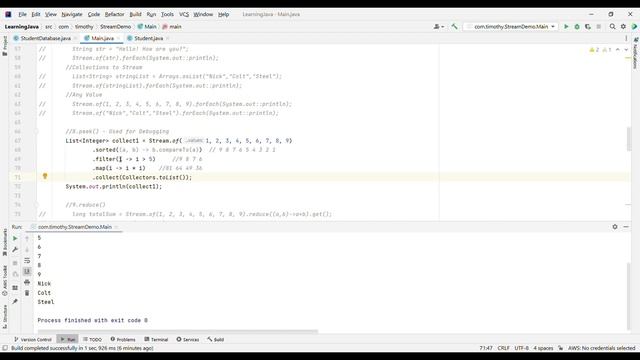
Task: Click the Stop icon in the top toolbar
Action: pyautogui.click(x=598, y=27)
